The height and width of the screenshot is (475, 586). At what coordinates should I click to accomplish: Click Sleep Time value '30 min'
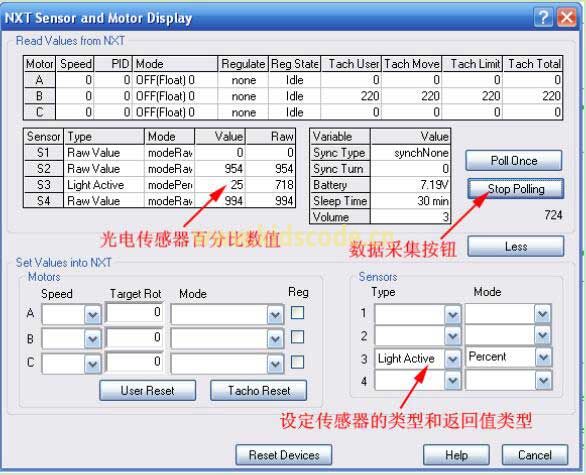(410, 201)
